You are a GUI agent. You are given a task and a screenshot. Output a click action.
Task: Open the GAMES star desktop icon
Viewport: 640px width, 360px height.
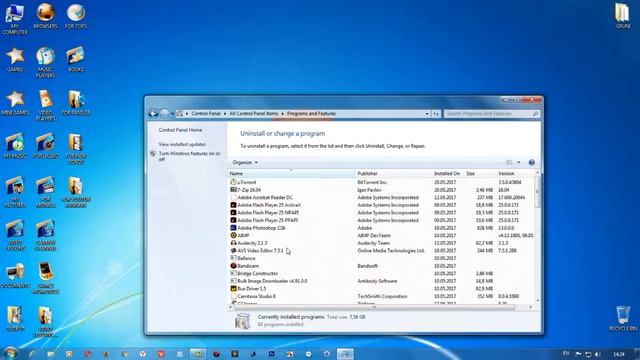click(15, 60)
